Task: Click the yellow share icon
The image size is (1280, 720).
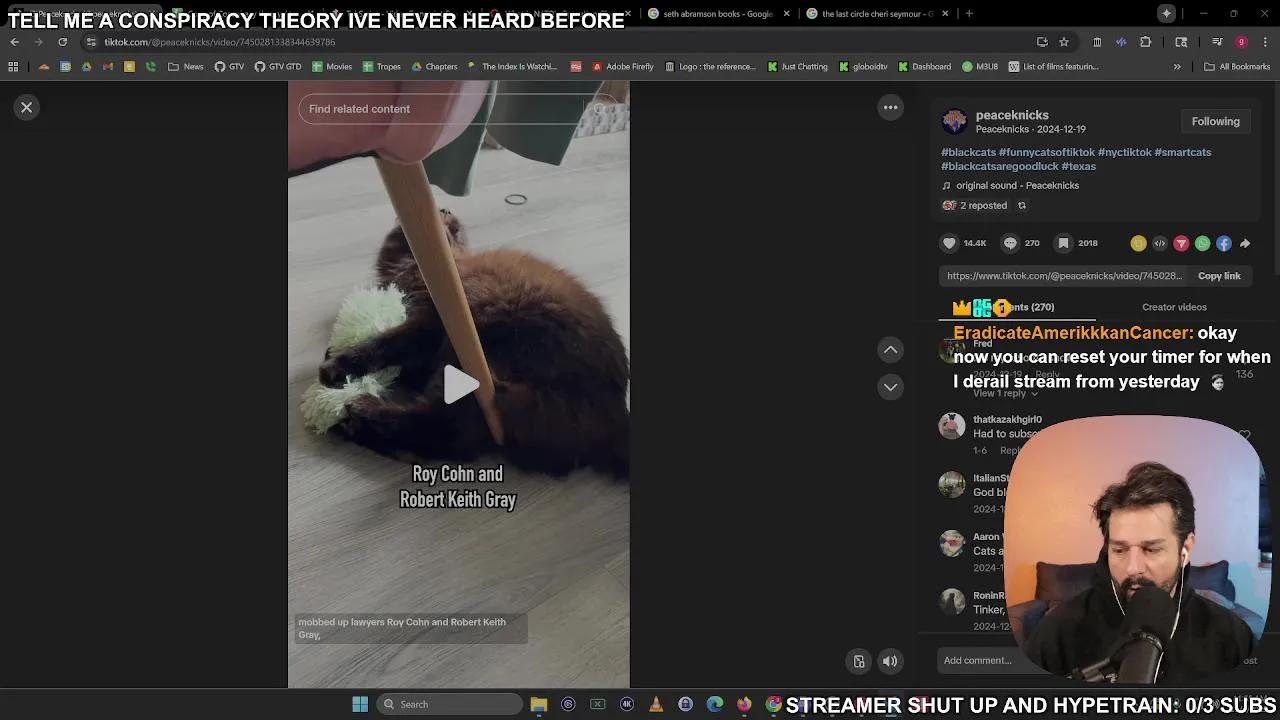Action: pos(1138,243)
